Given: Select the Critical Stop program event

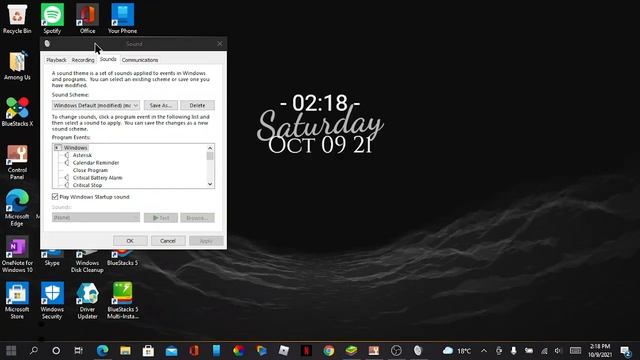Looking at the screenshot, I should pyautogui.click(x=87, y=185).
